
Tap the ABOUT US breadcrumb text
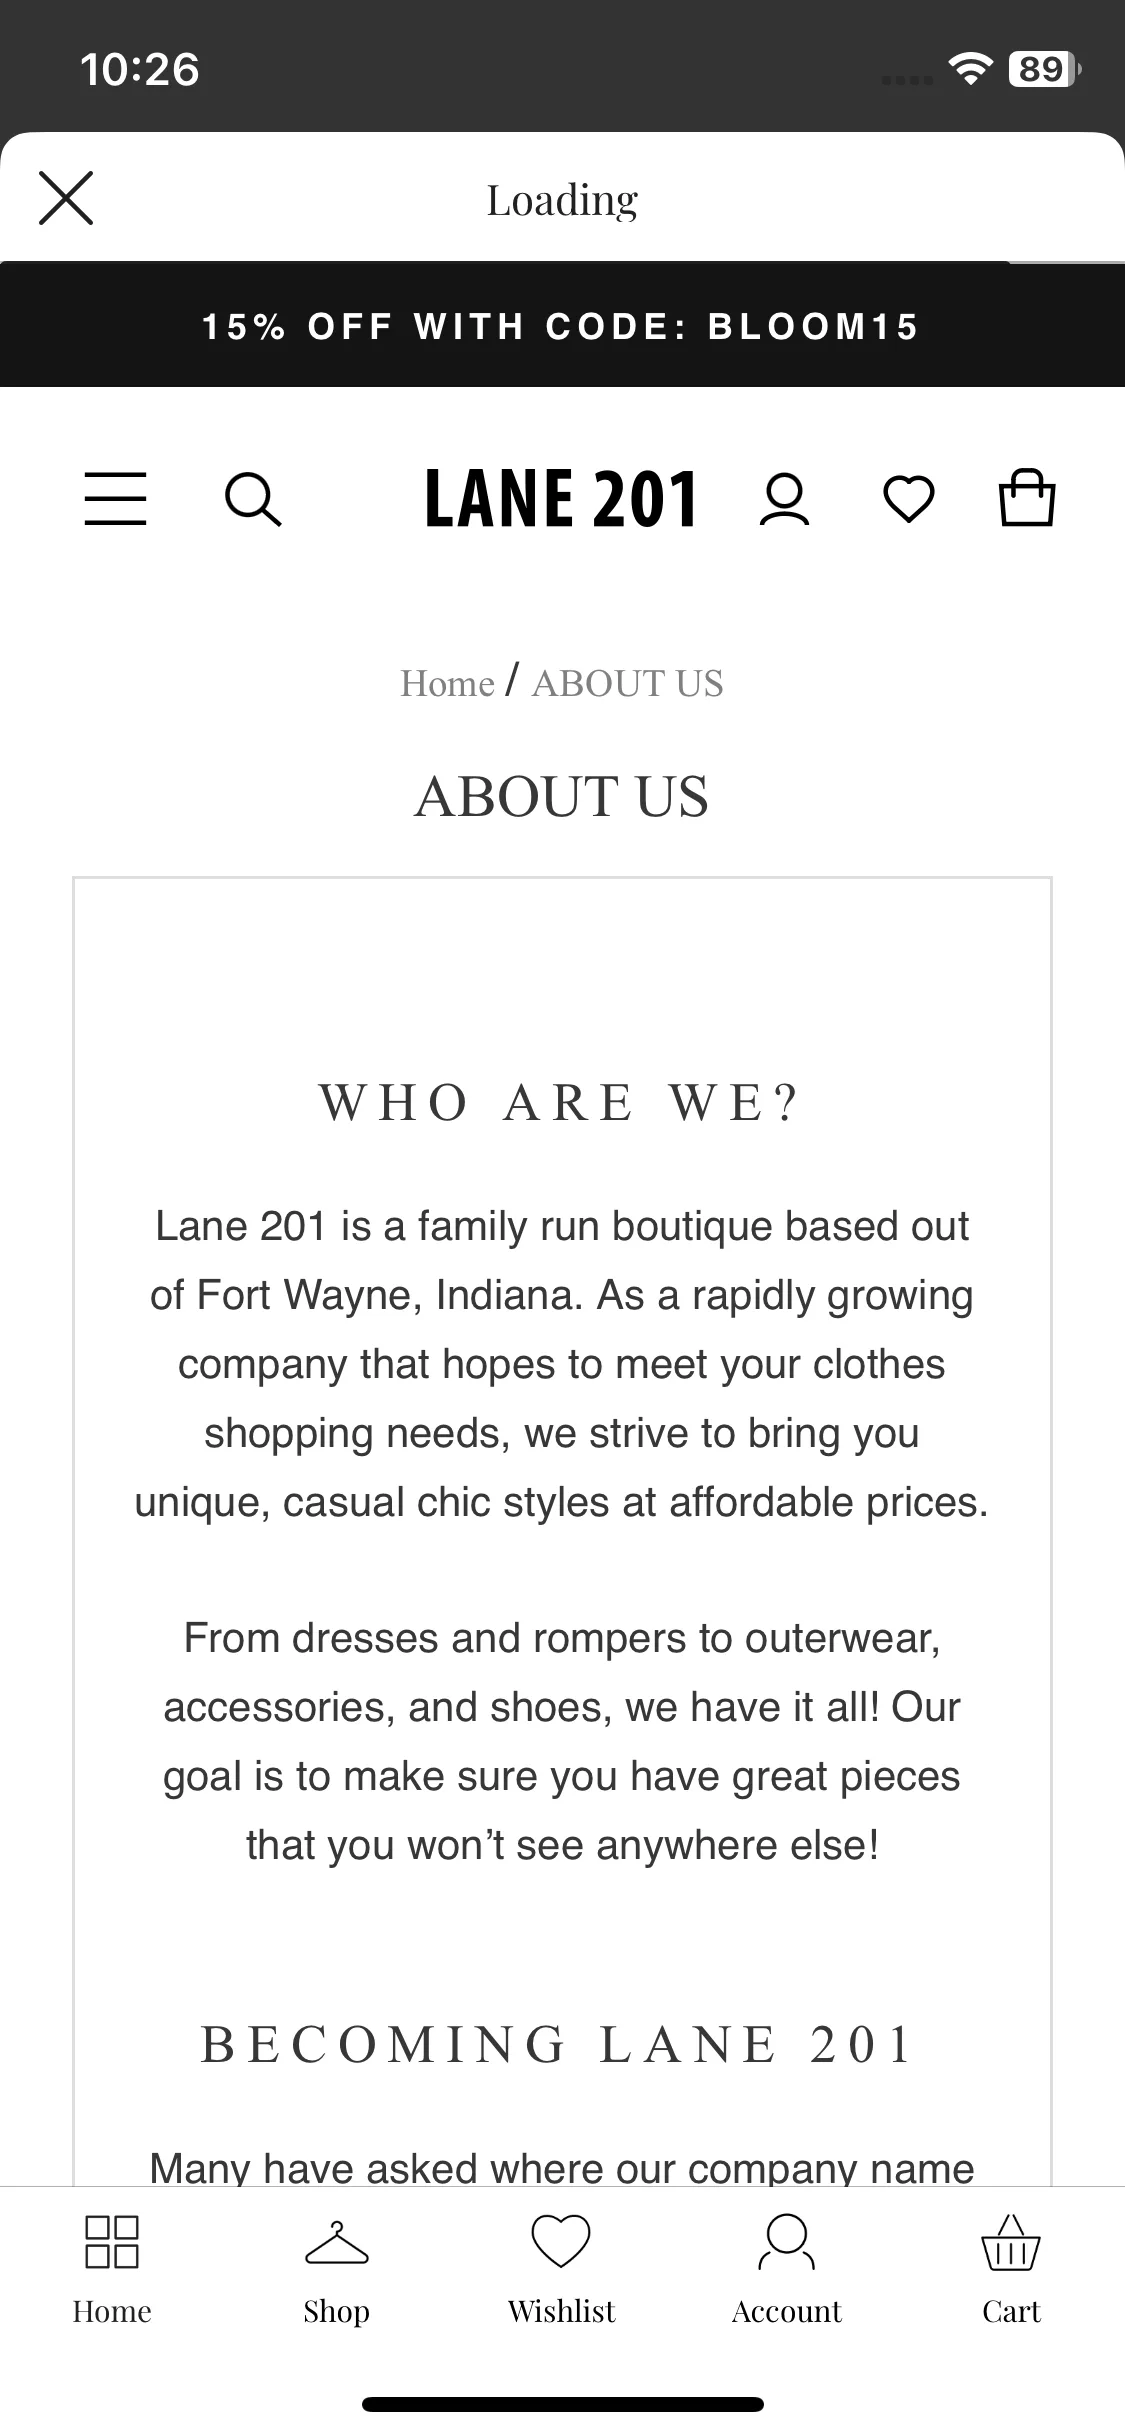click(628, 684)
